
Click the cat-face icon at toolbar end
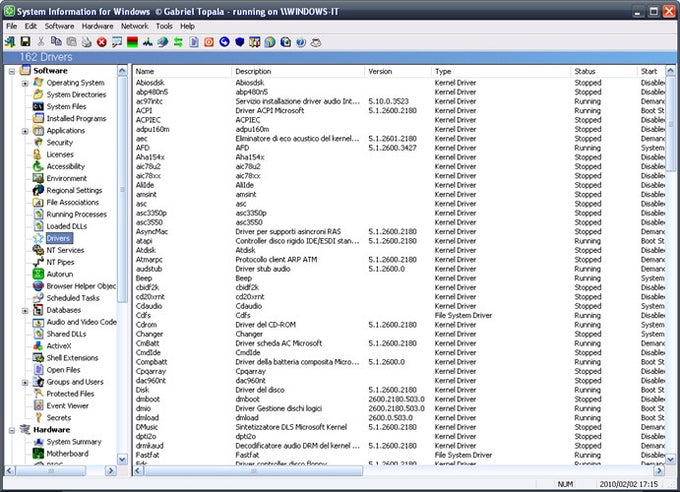(x=316, y=42)
